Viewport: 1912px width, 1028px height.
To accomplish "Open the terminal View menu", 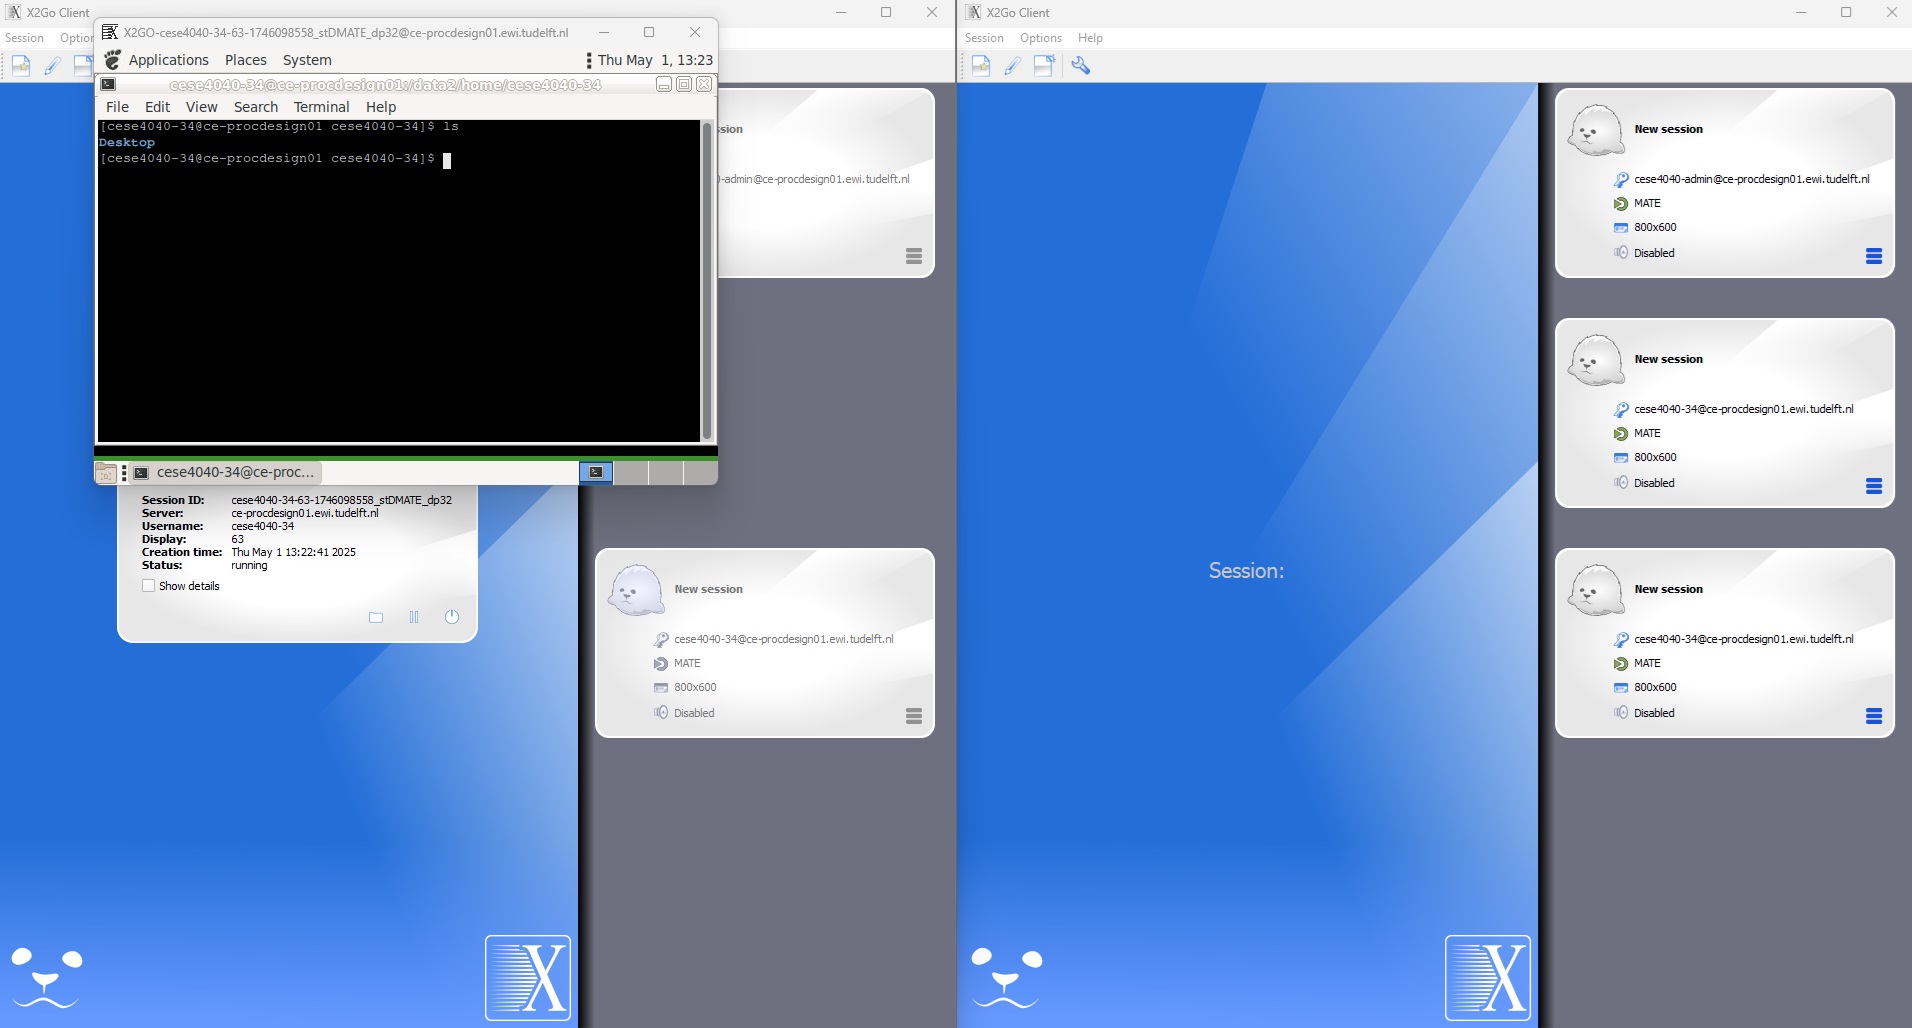I will tap(201, 107).
